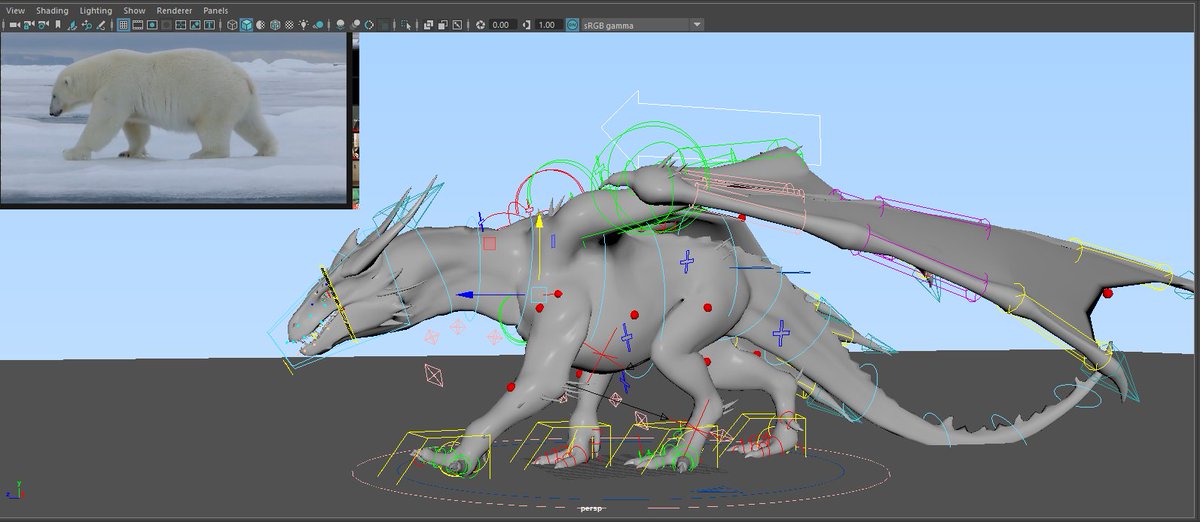Toggle the Safe Action overlay
The height and width of the screenshot is (522, 1200).
(x=195, y=24)
